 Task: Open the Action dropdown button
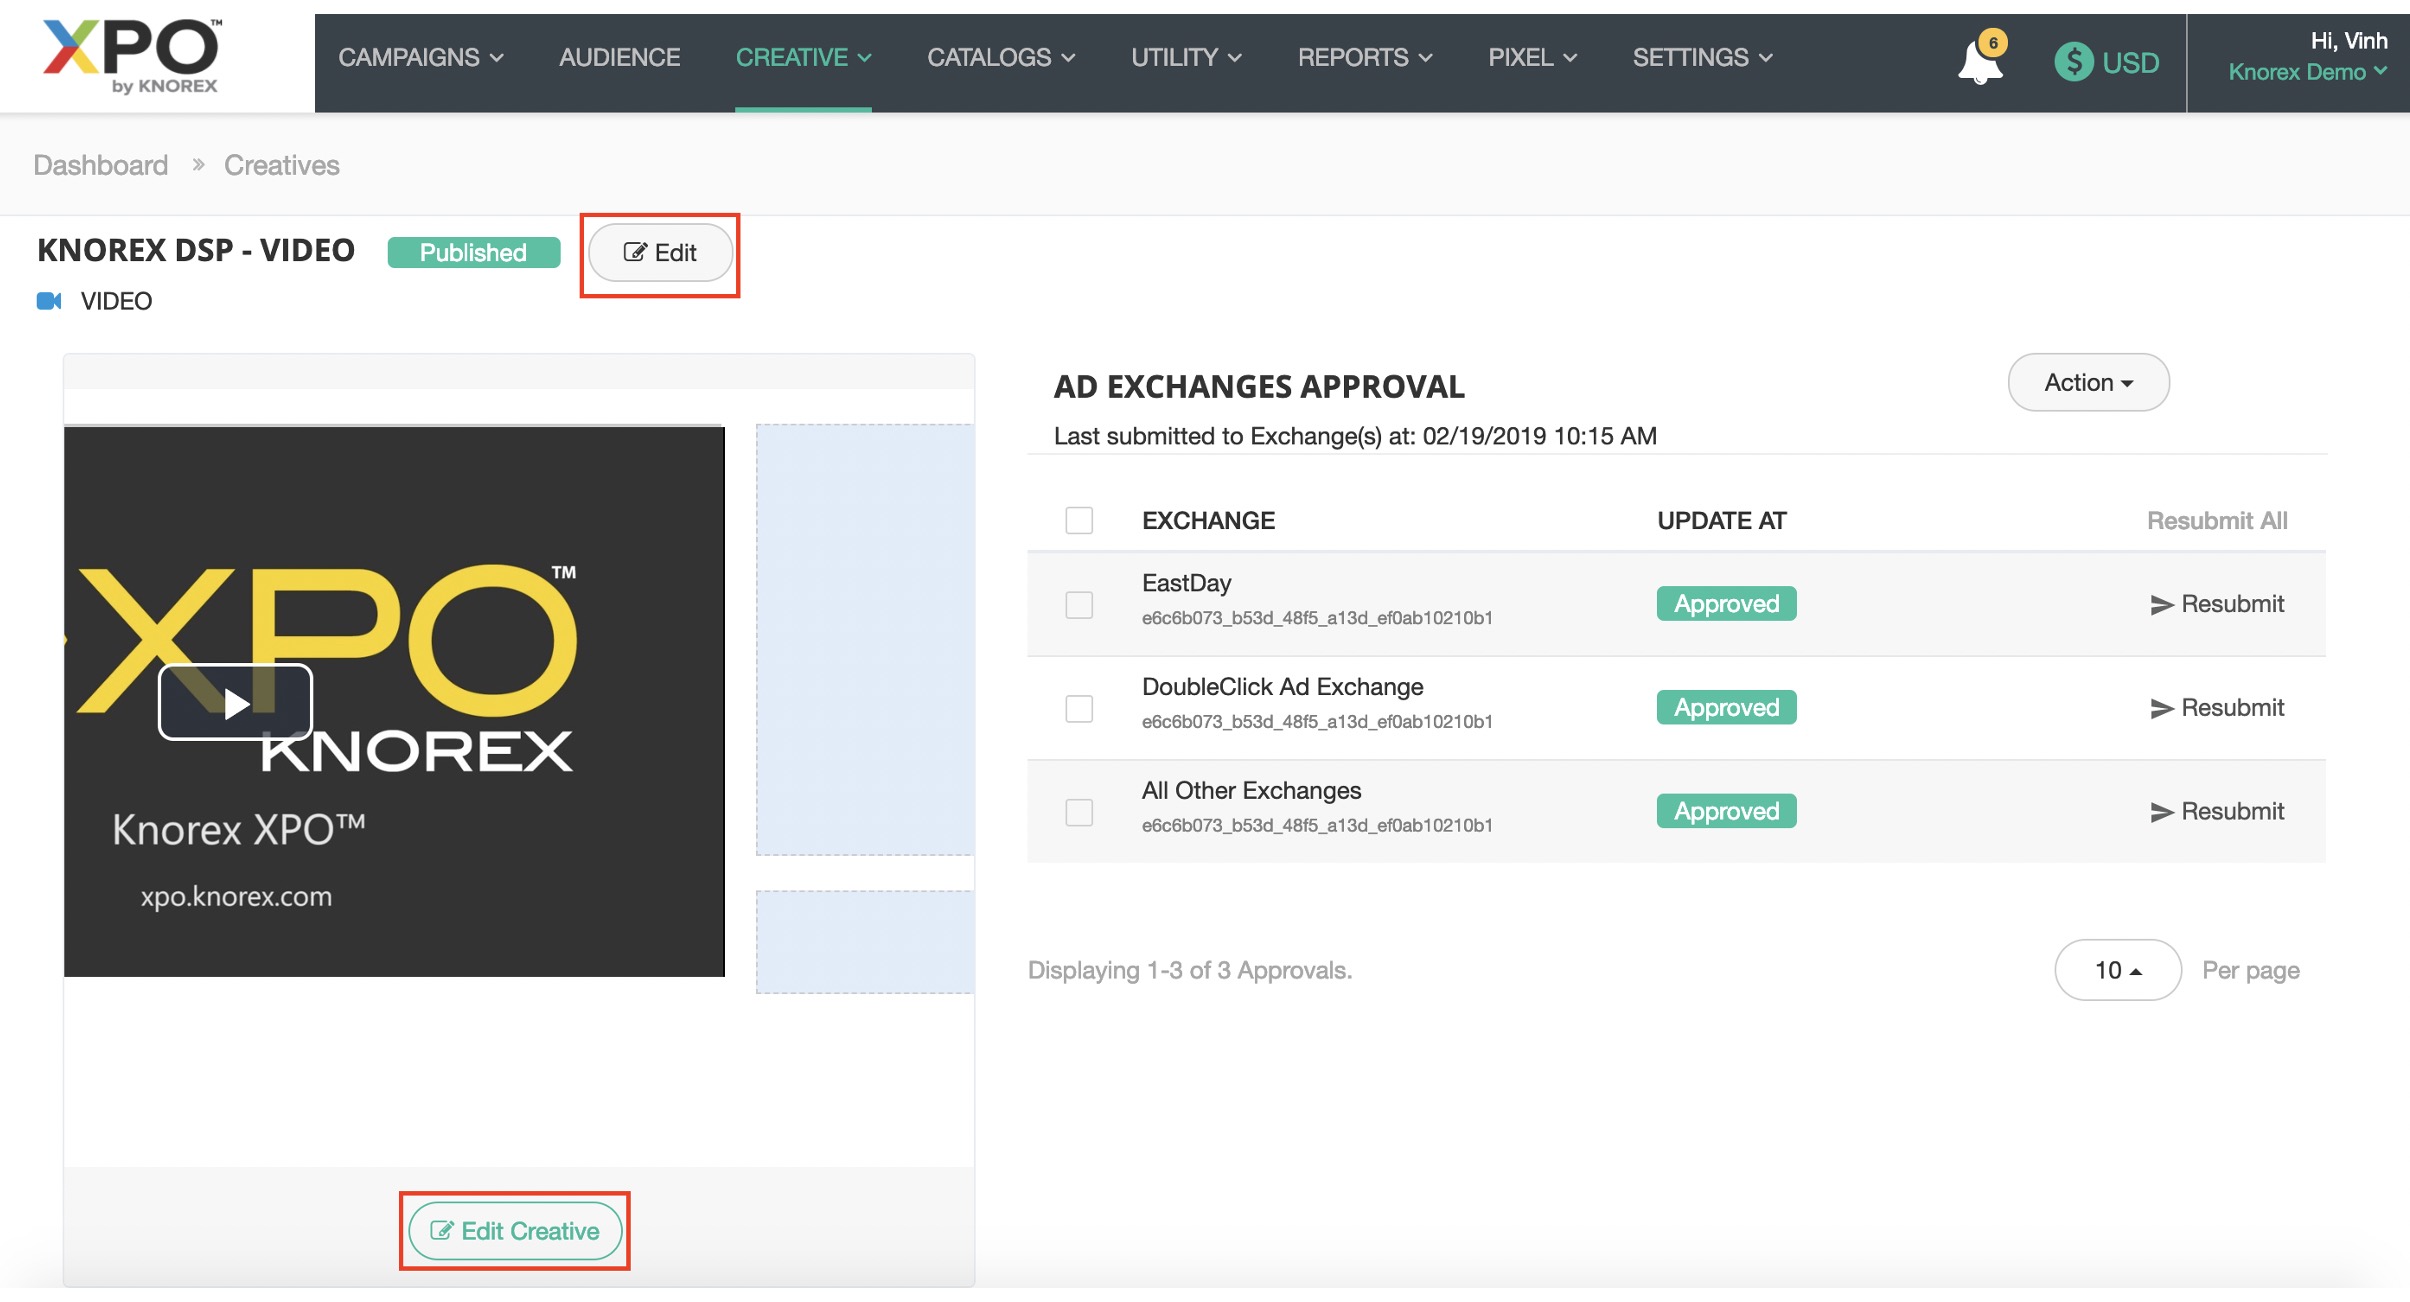click(2088, 382)
